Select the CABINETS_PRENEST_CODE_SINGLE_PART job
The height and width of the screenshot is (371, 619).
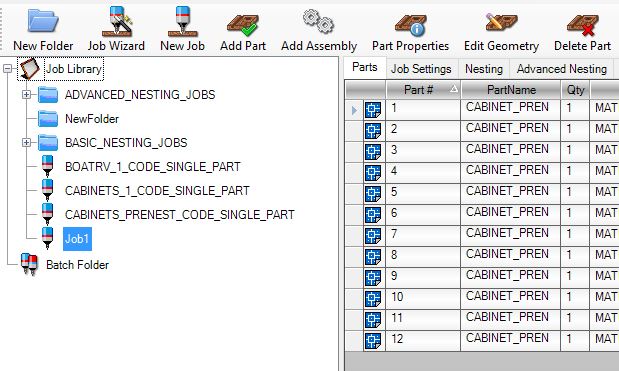coord(180,215)
